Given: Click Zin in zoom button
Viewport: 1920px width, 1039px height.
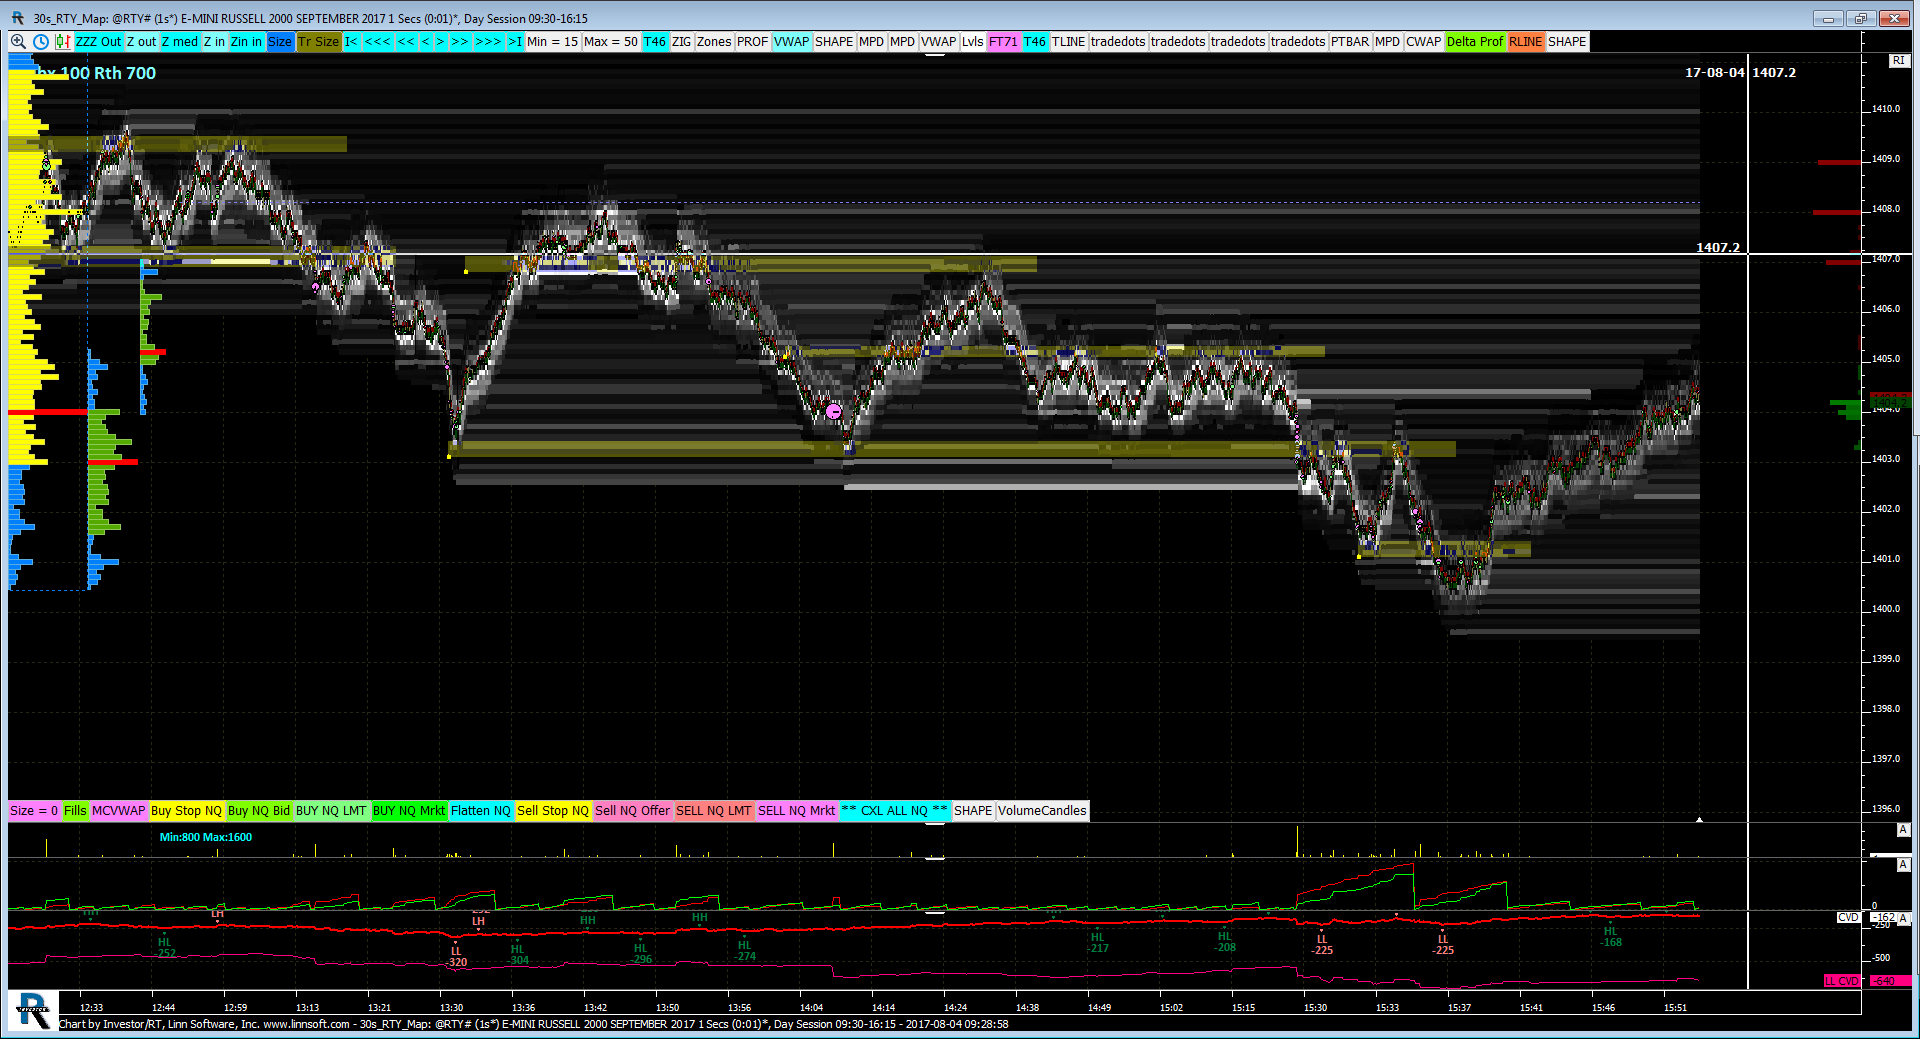Looking at the screenshot, I should pyautogui.click(x=247, y=42).
